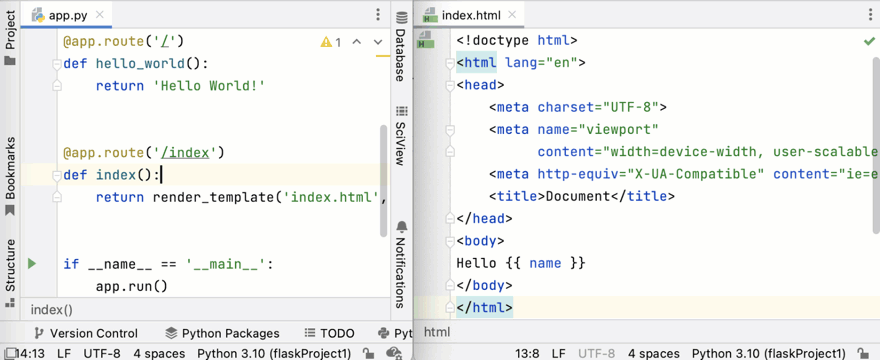Open the inspections widget icon in app.py status bar
The image size is (880, 360).
click(393, 353)
